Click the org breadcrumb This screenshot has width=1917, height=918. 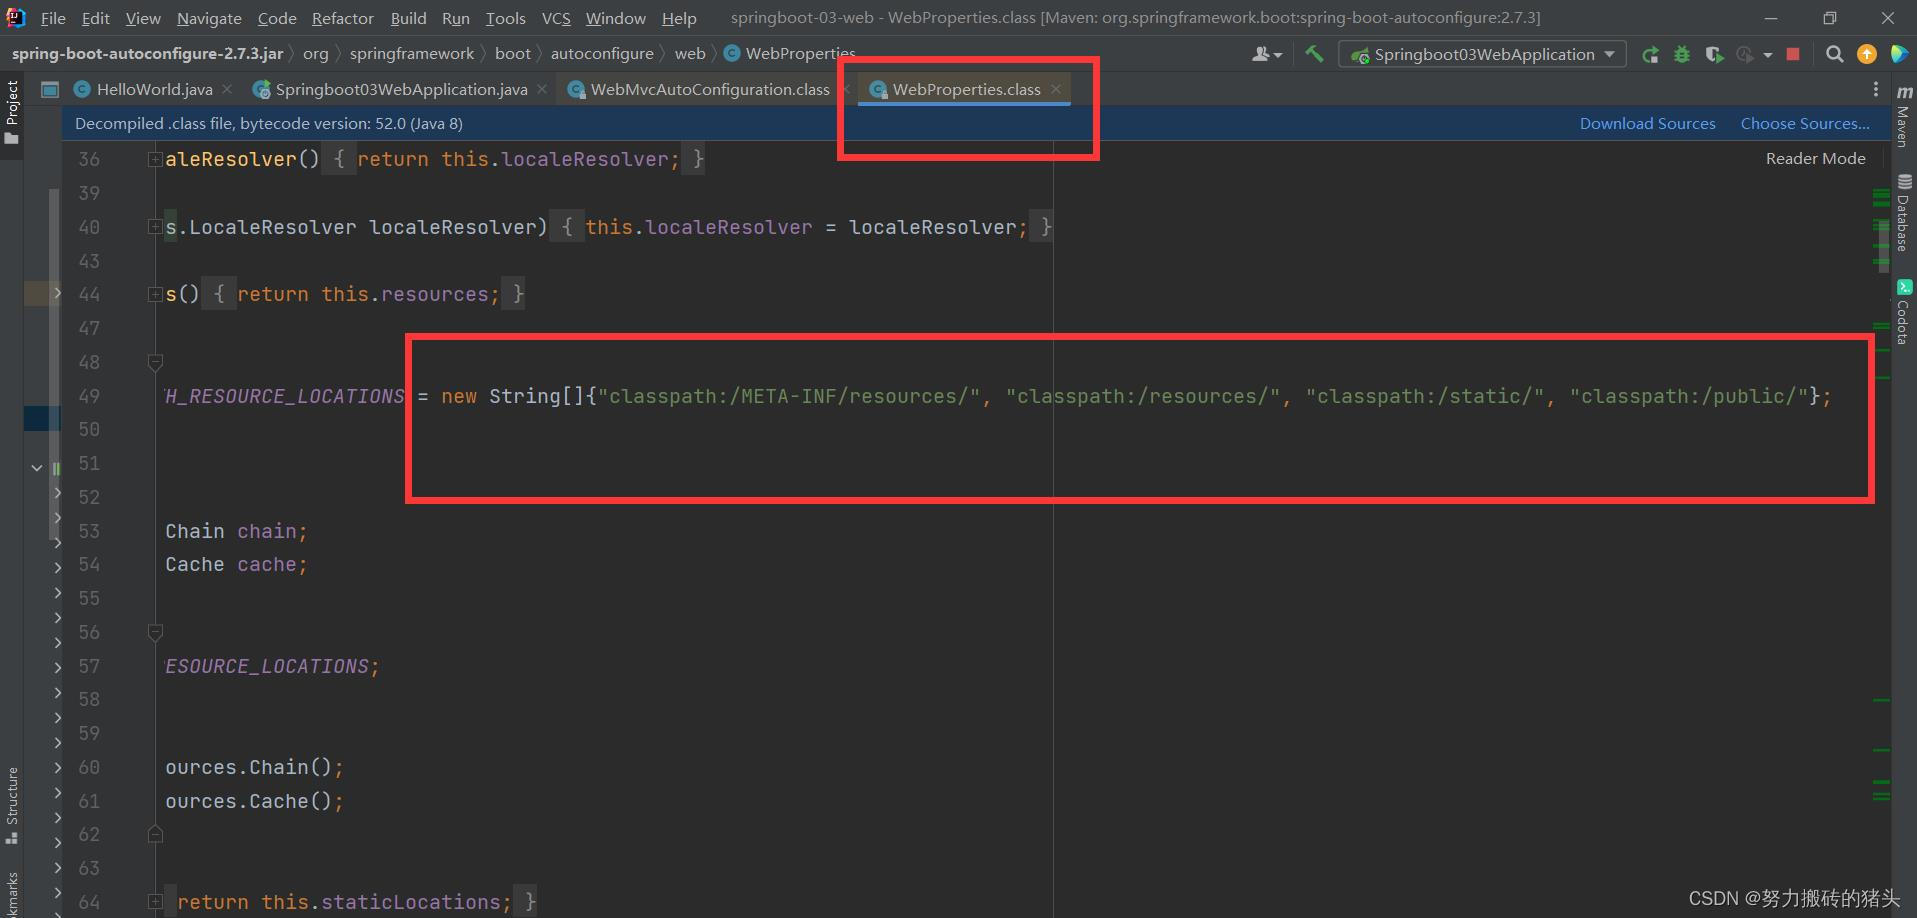click(x=315, y=54)
